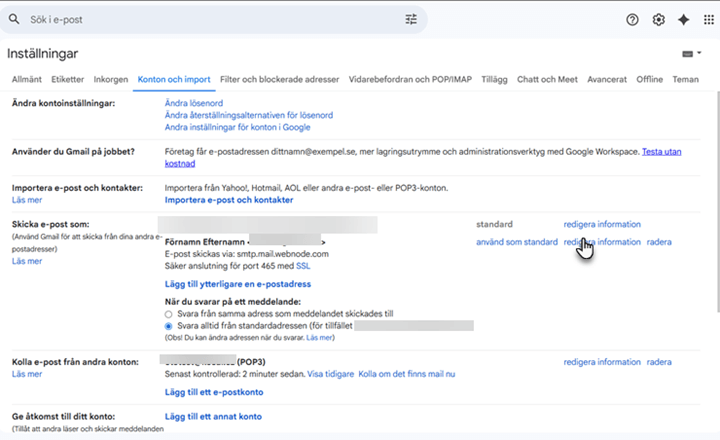Click 'Läs mer' under Importera e-post
The width and height of the screenshot is (720, 440).
27,200
